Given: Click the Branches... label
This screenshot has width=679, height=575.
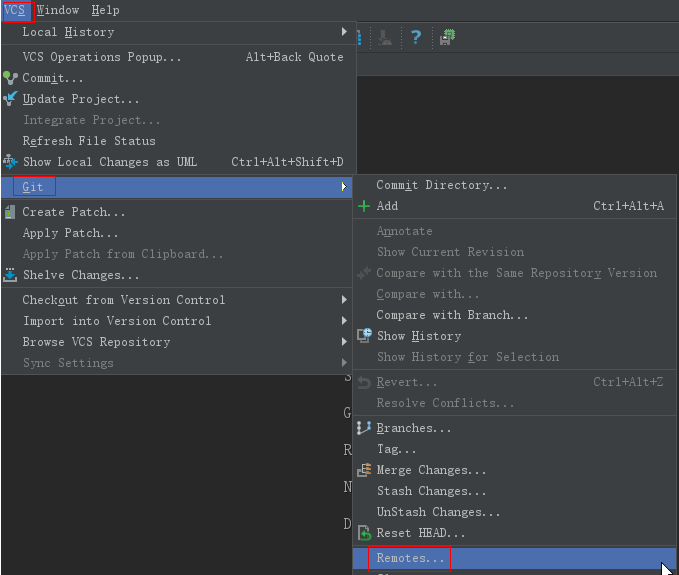Looking at the screenshot, I should coord(414,428).
